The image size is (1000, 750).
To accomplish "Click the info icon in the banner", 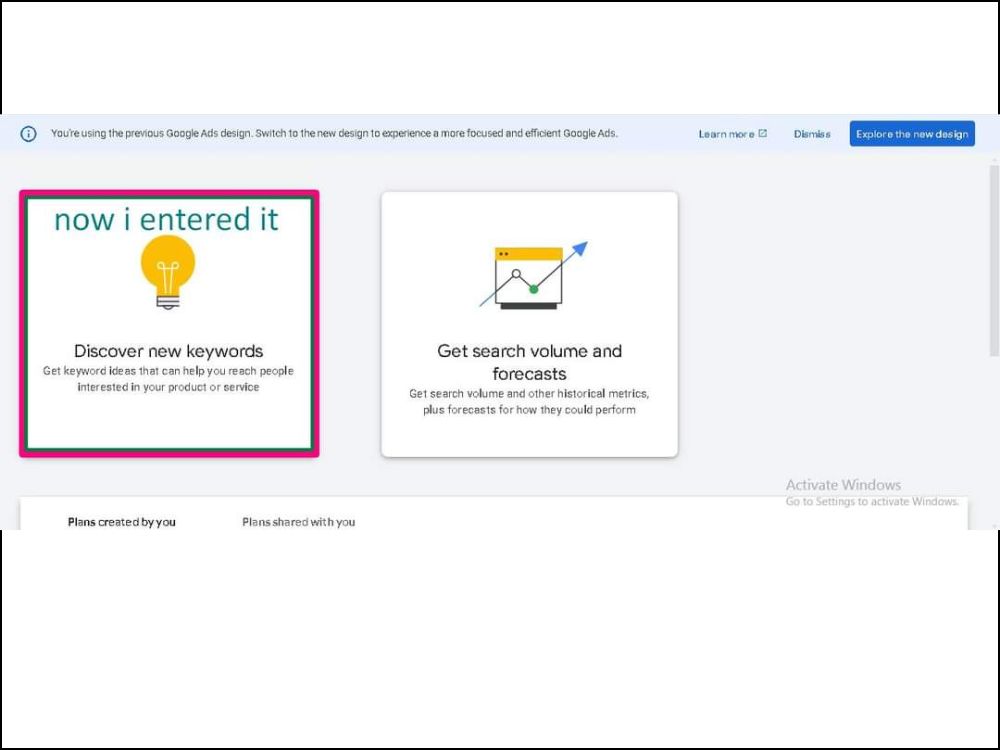I will (x=28, y=134).
